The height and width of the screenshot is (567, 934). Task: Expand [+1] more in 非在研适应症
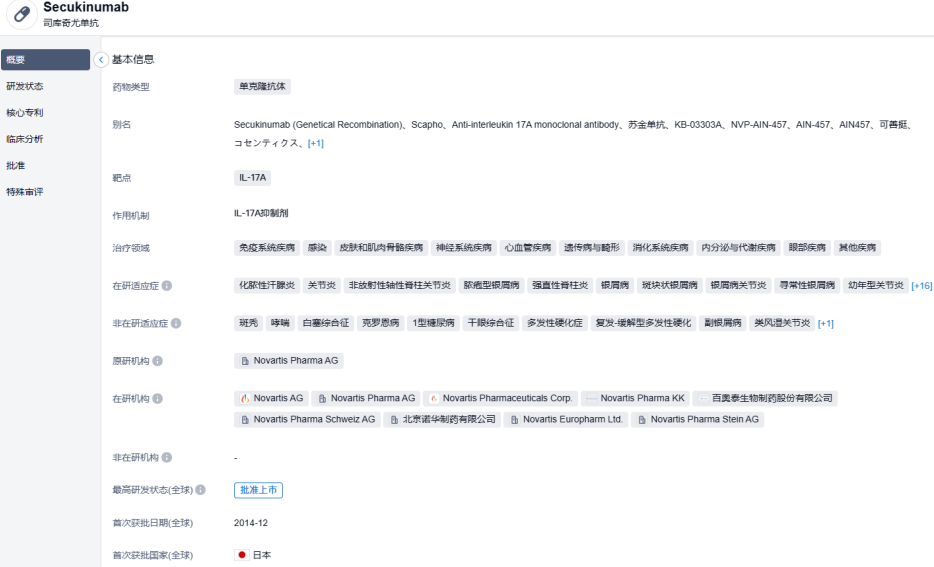click(x=826, y=323)
